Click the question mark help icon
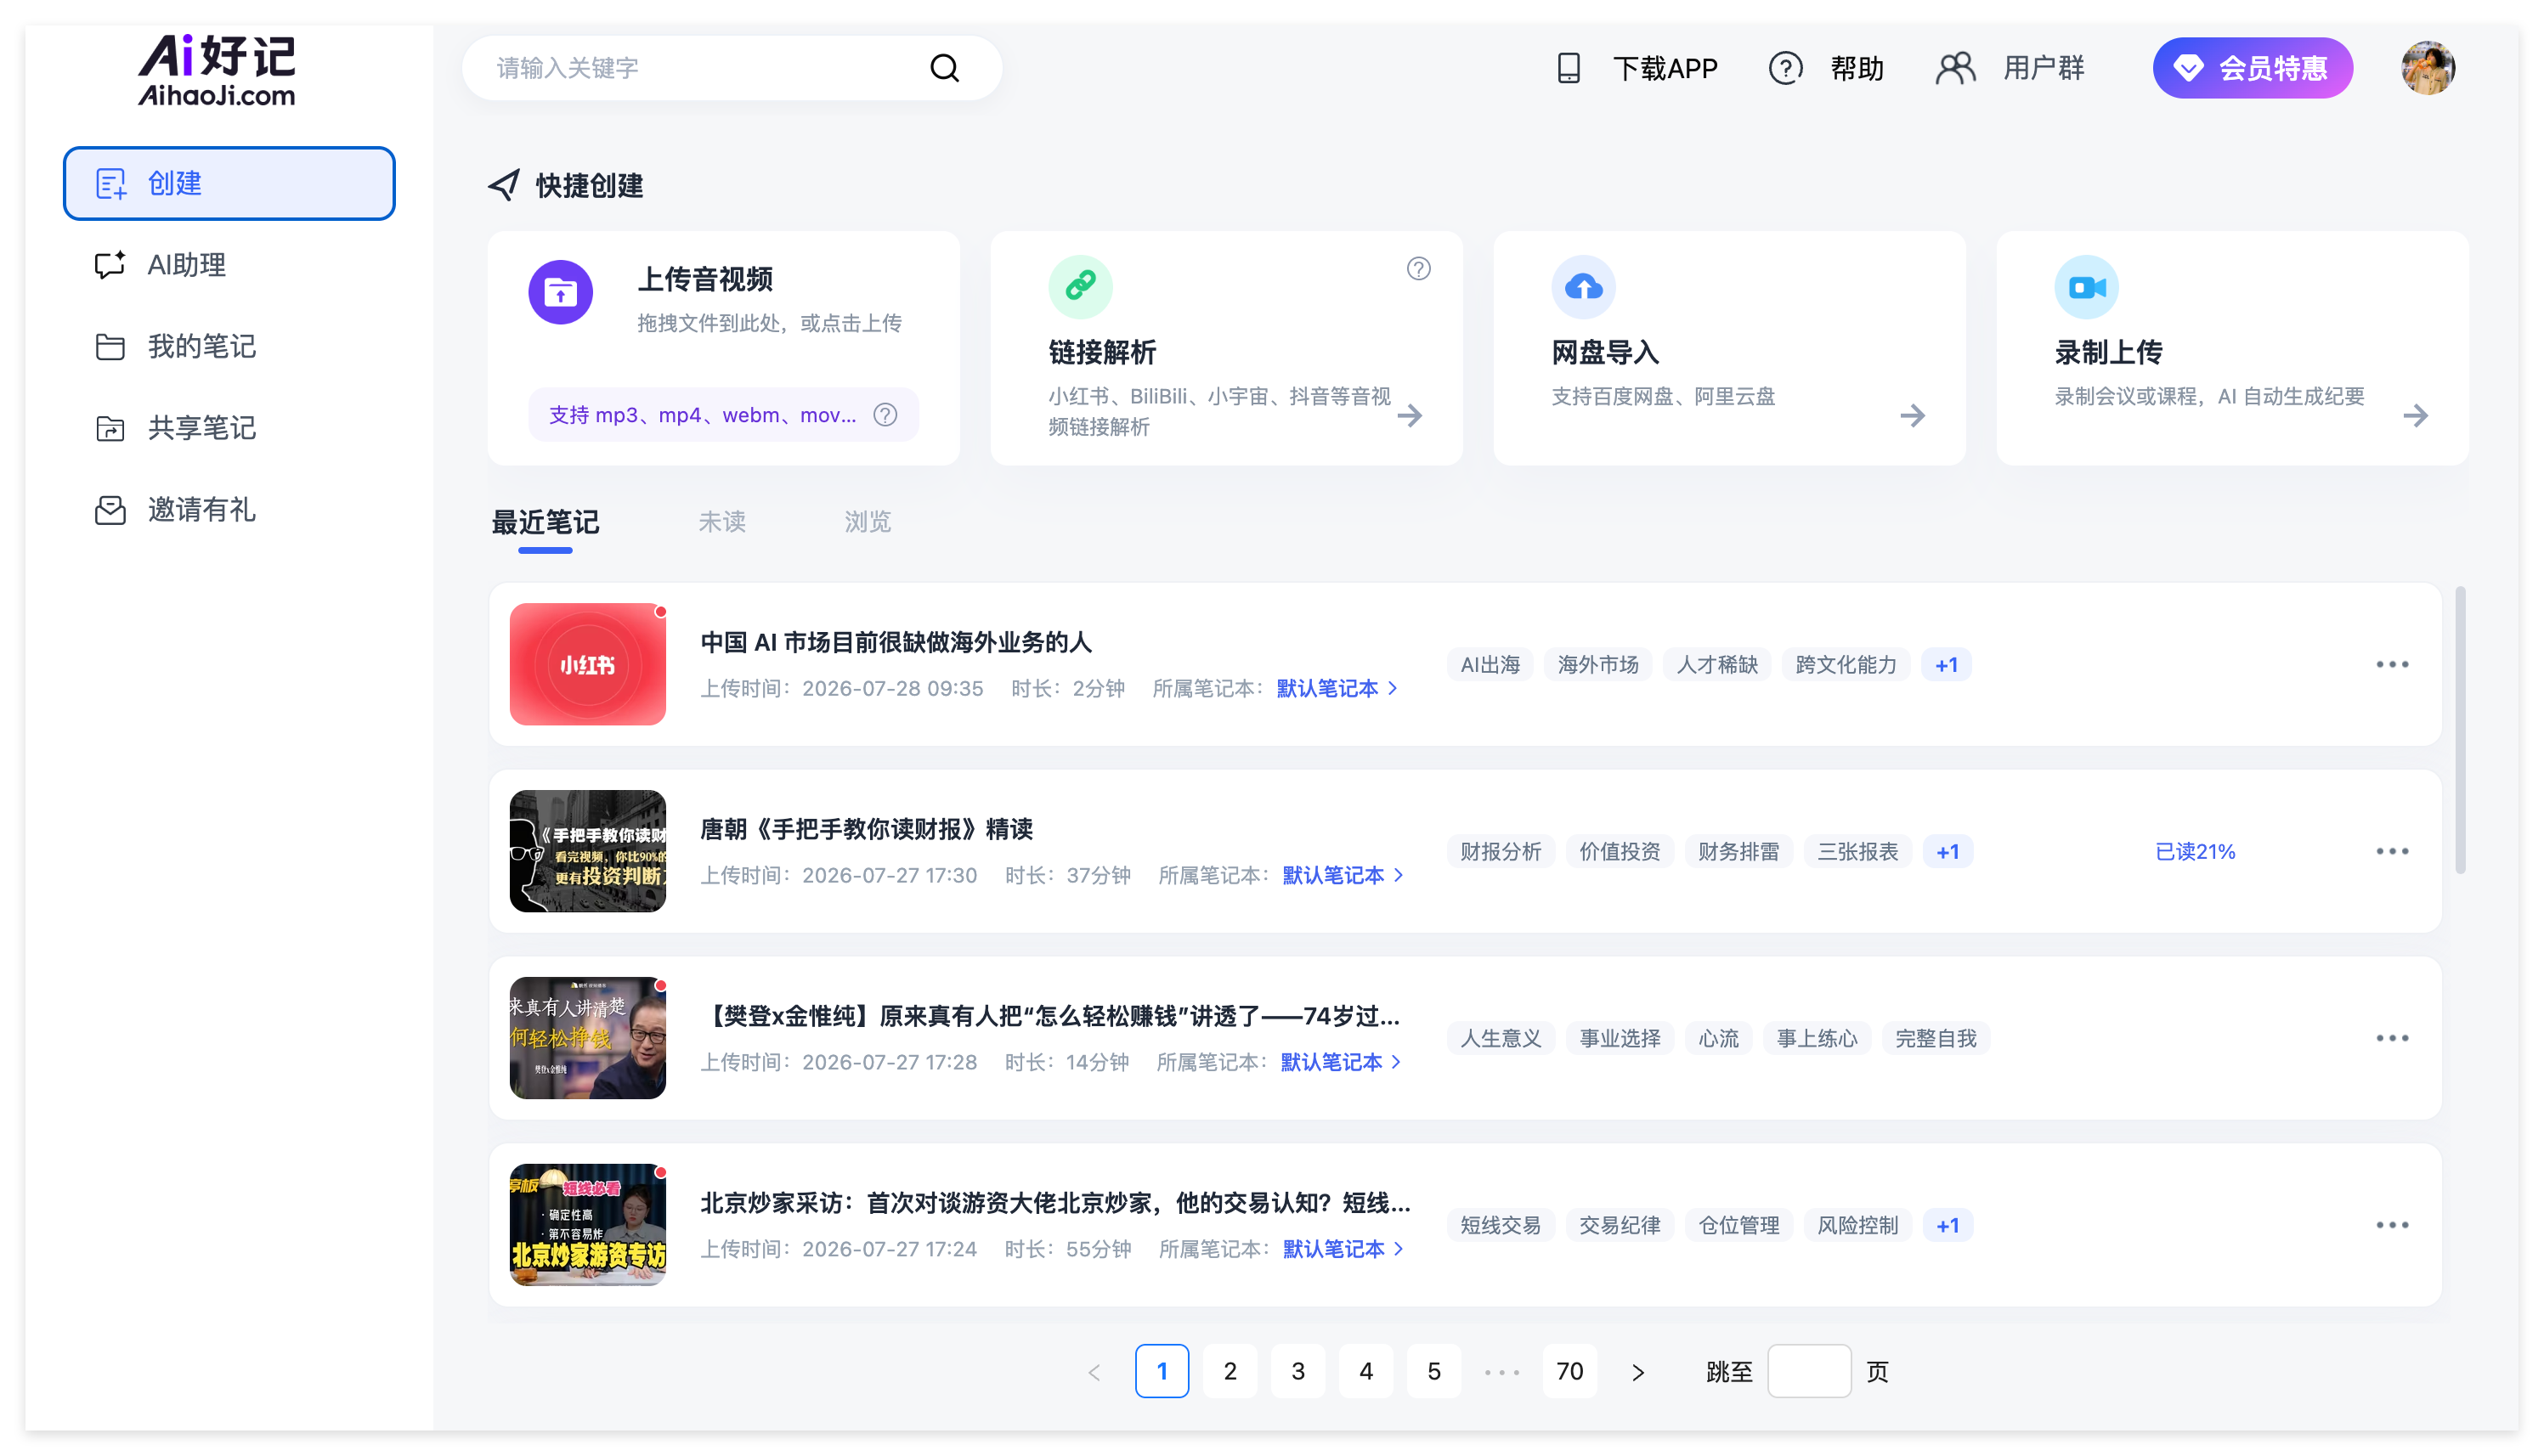The image size is (2544, 1456). pyautogui.click(x=1785, y=68)
